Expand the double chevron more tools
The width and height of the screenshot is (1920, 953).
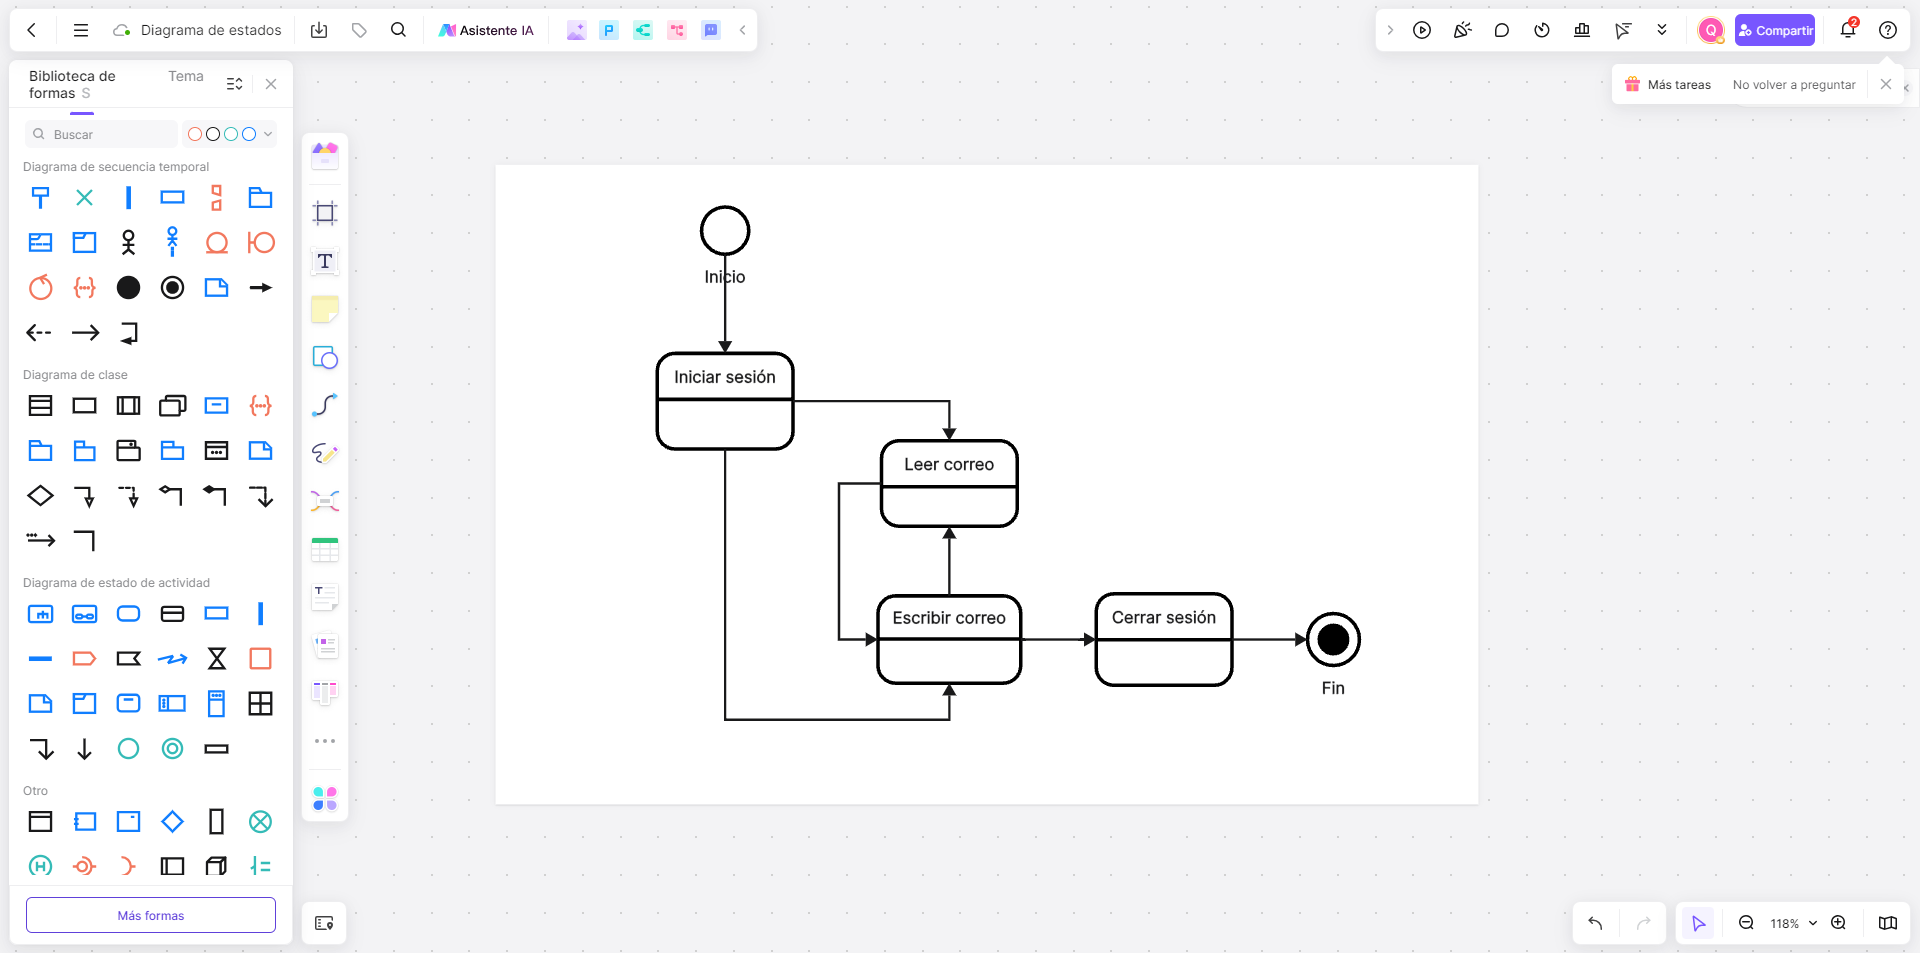coord(1662,30)
